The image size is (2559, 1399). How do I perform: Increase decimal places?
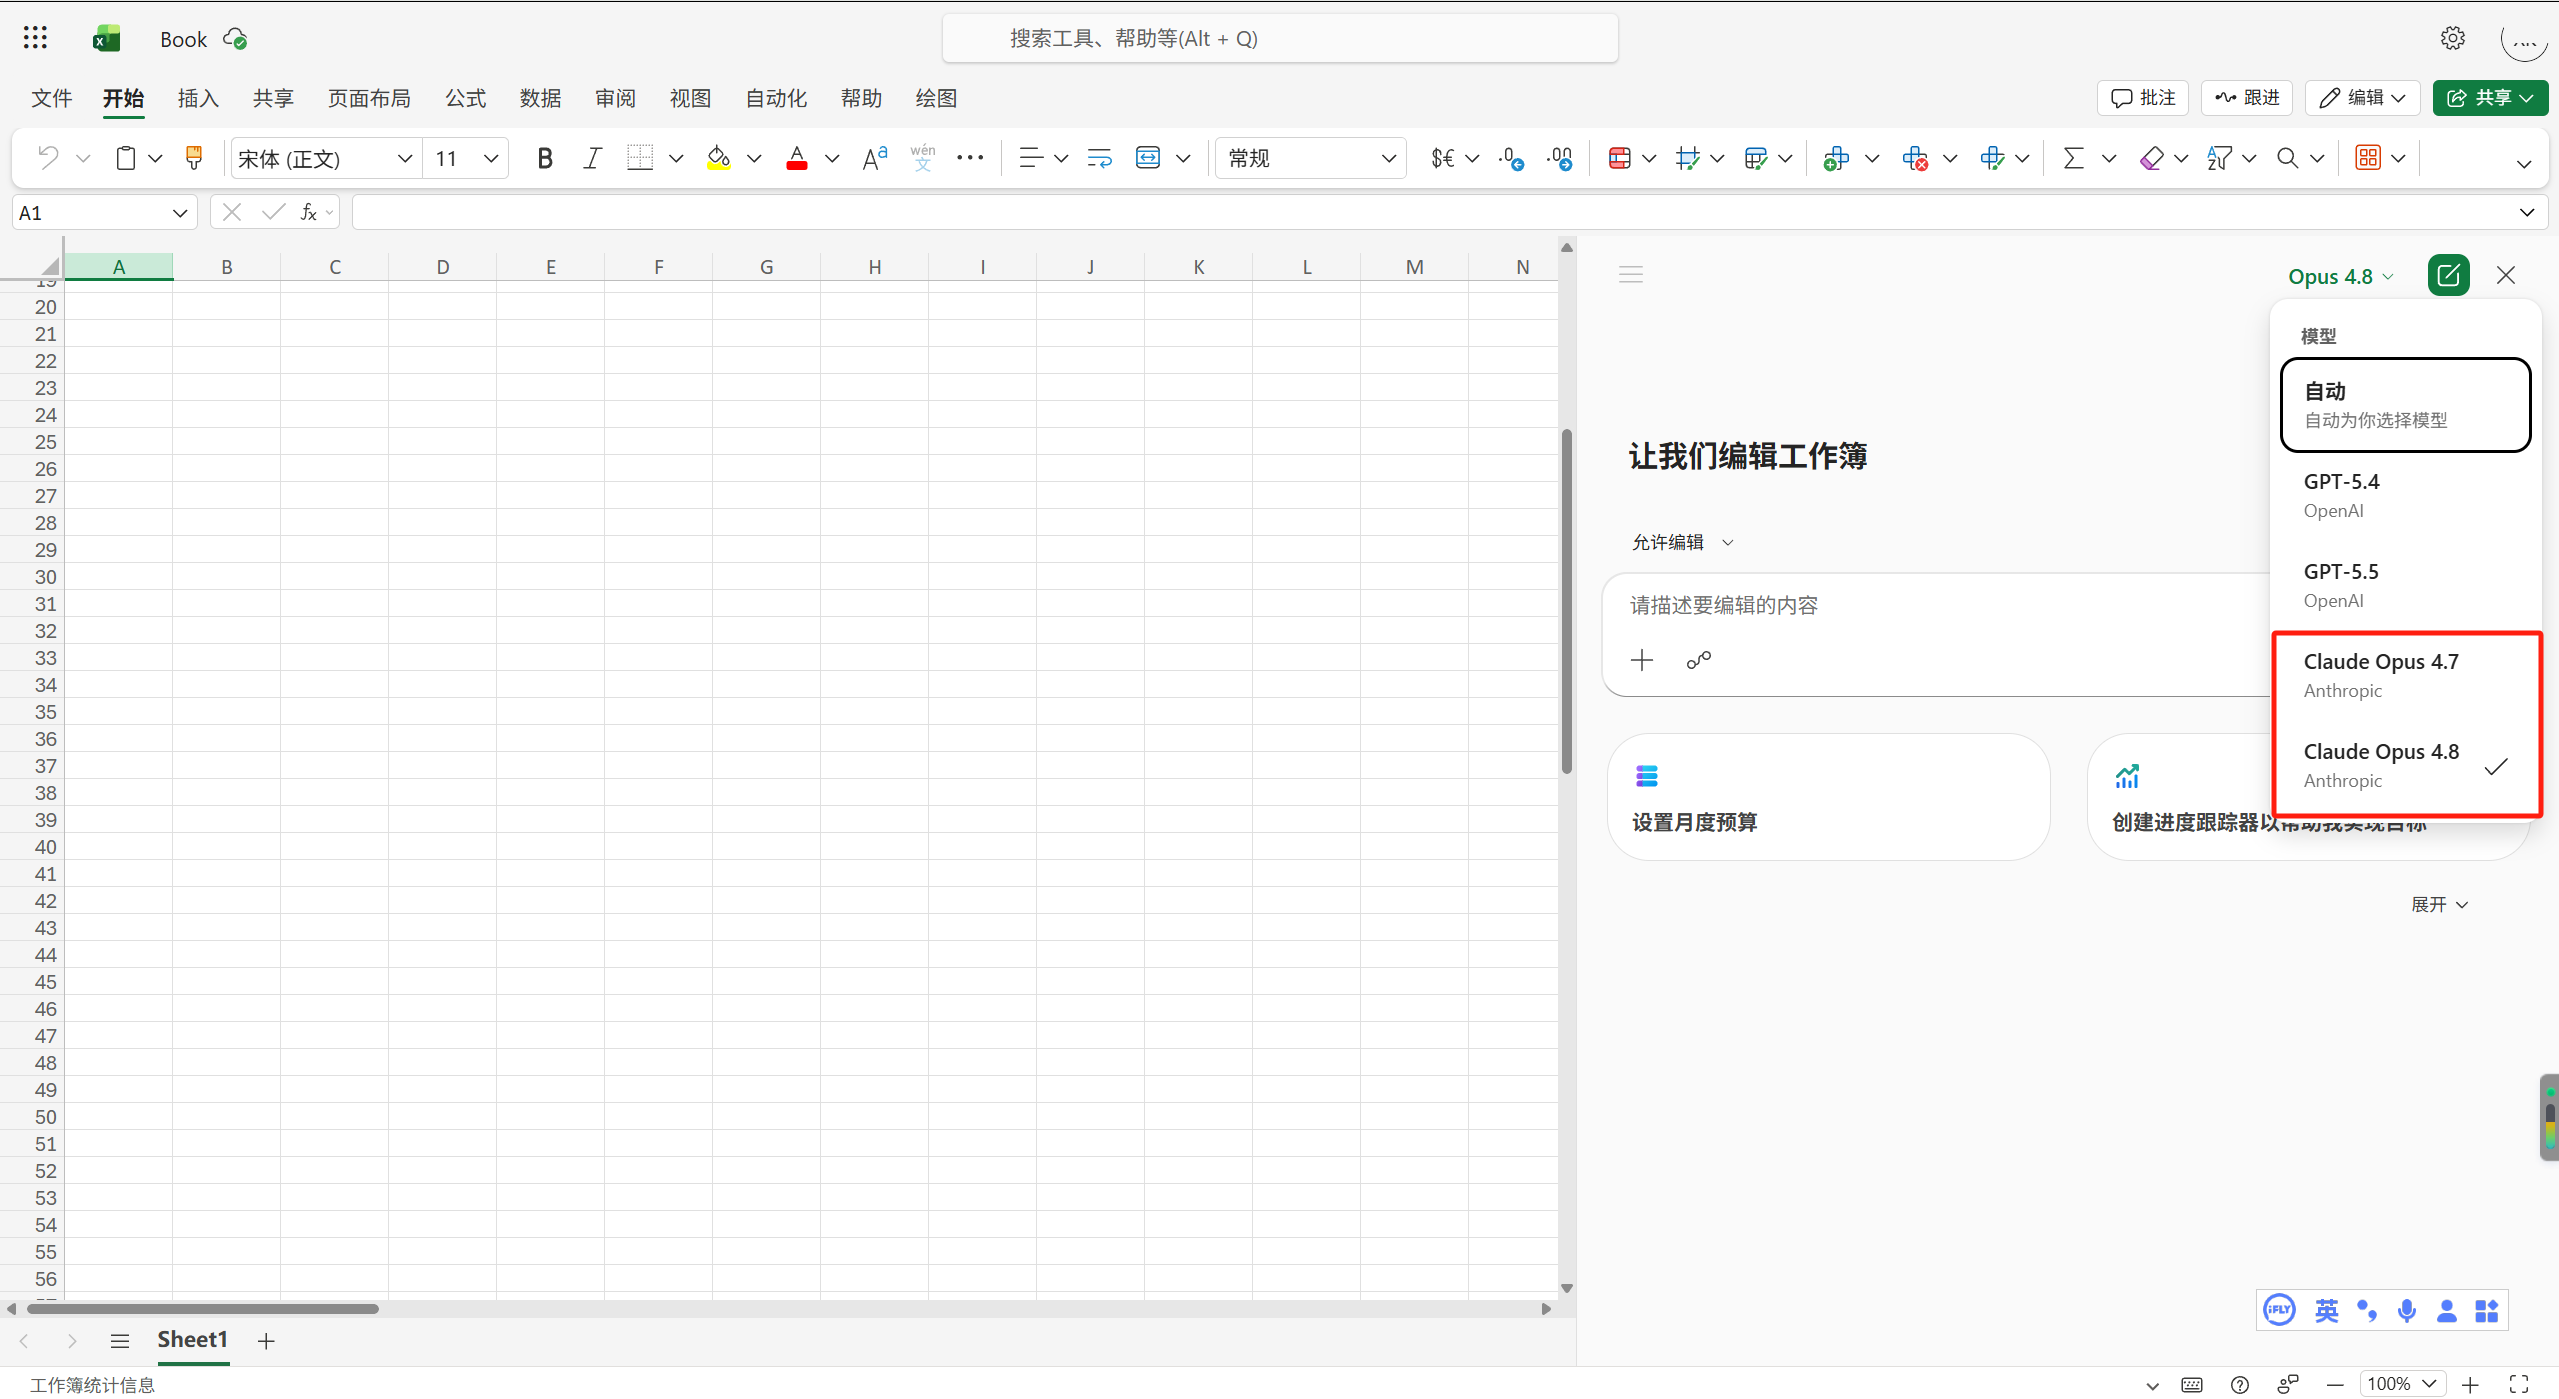coord(1559,158)
